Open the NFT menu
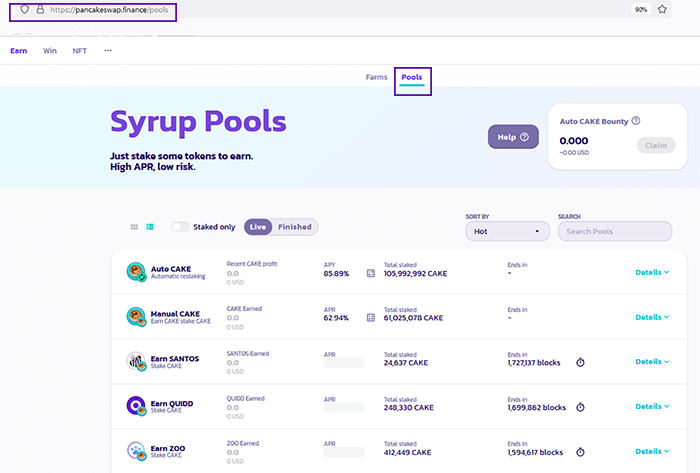 pos(79,51)
